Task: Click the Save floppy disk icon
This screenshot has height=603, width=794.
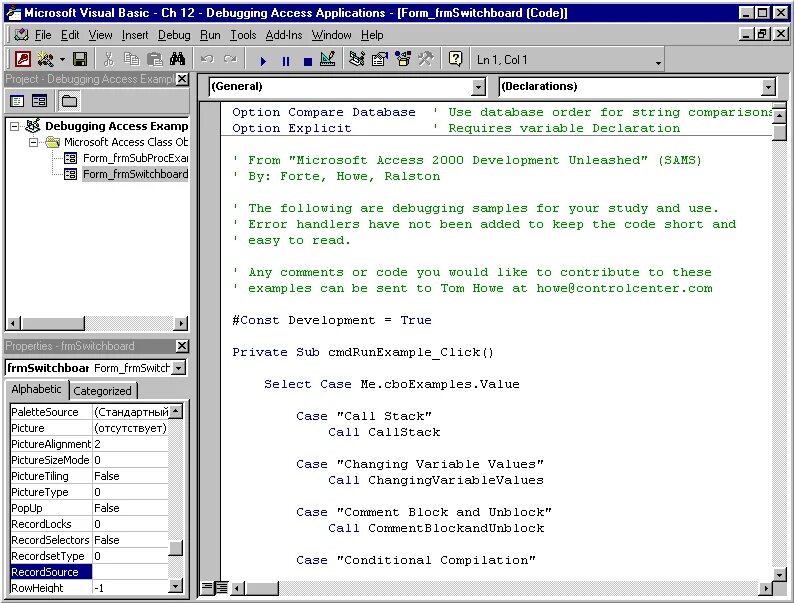Action: (x=80, y=59)
